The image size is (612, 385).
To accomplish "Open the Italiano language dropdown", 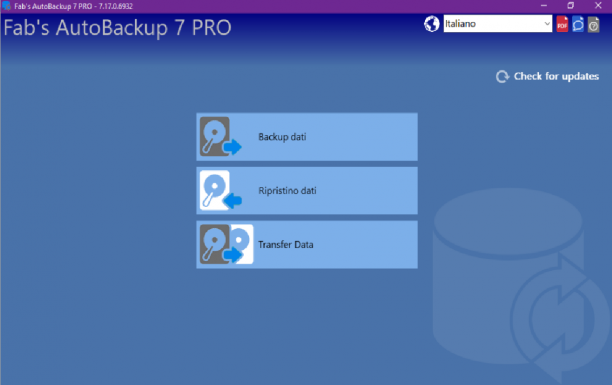I will [x=498, y=24].
